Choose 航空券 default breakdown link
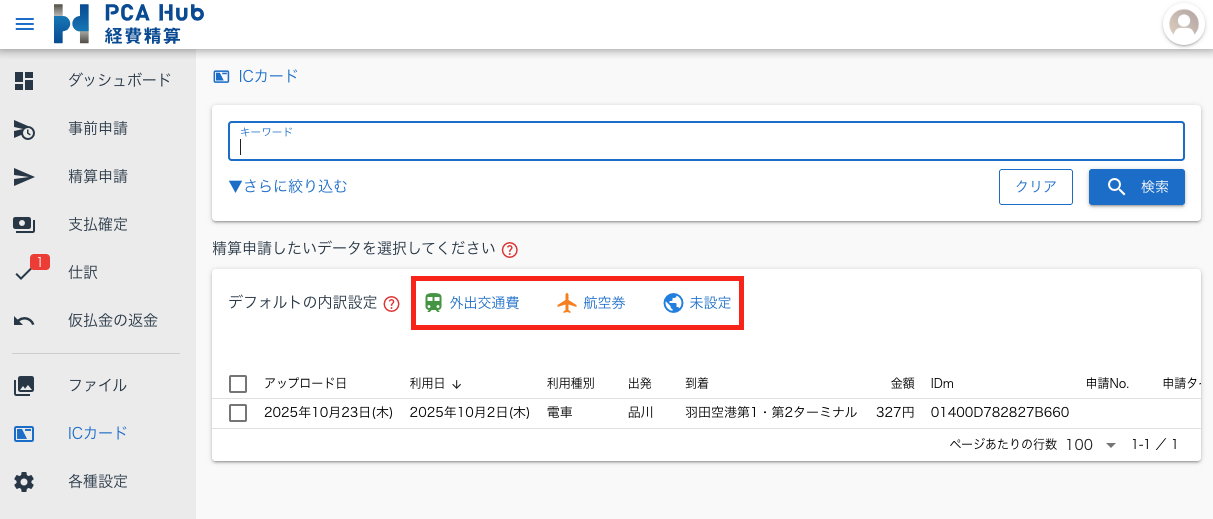 click(x=604, y=303)
